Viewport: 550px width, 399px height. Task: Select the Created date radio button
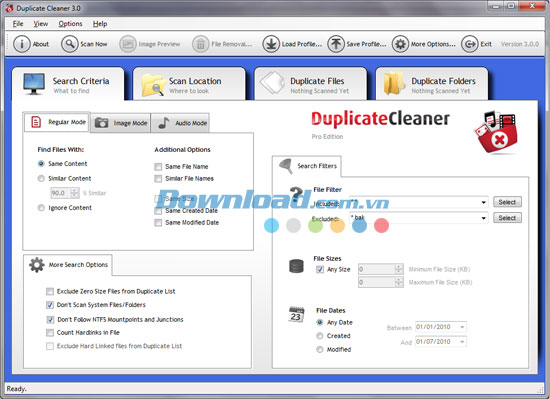click(320, 336)
